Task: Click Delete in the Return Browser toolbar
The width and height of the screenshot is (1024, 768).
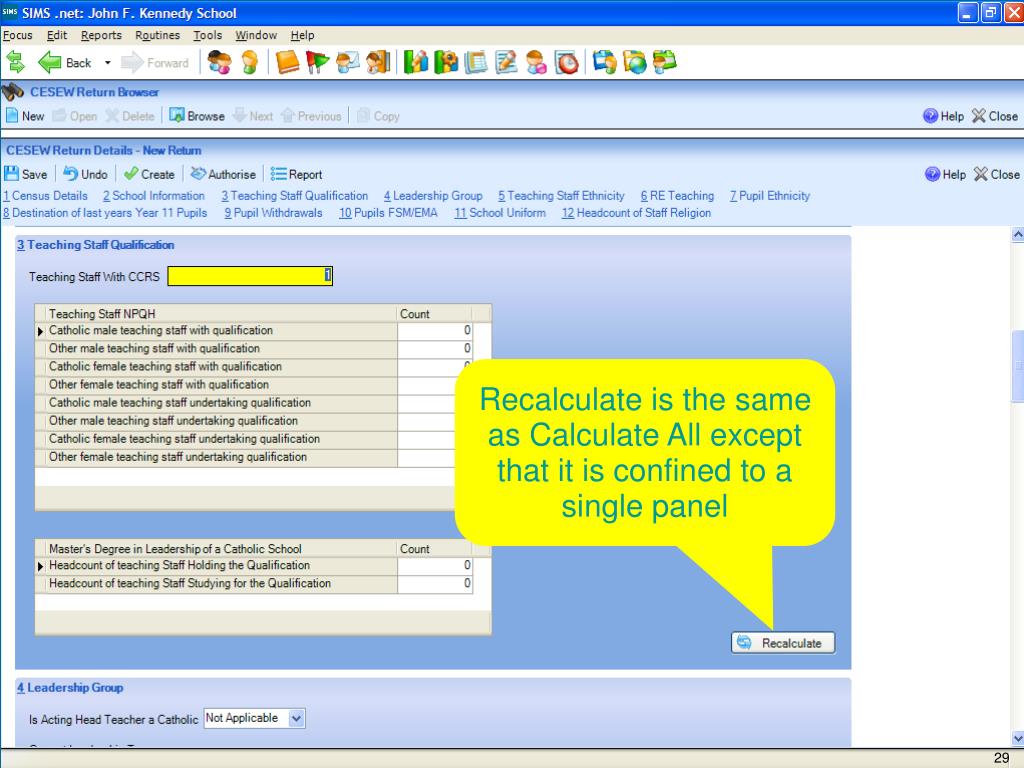Action: tap(130, 116)
